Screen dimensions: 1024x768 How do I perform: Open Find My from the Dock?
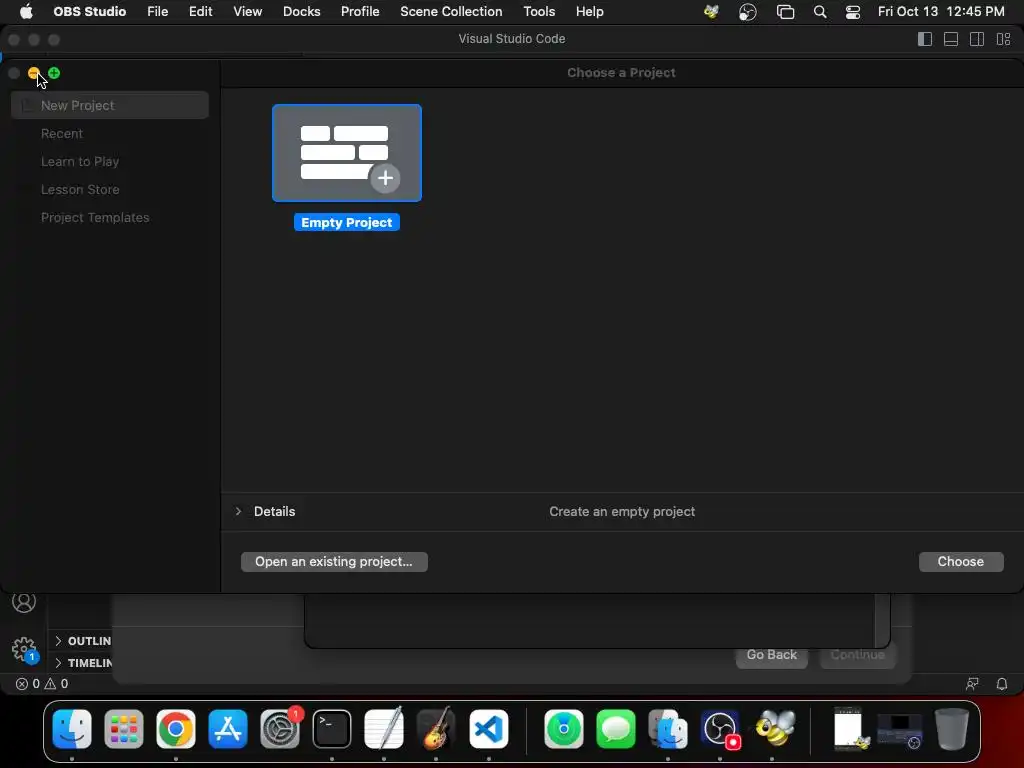564,729
